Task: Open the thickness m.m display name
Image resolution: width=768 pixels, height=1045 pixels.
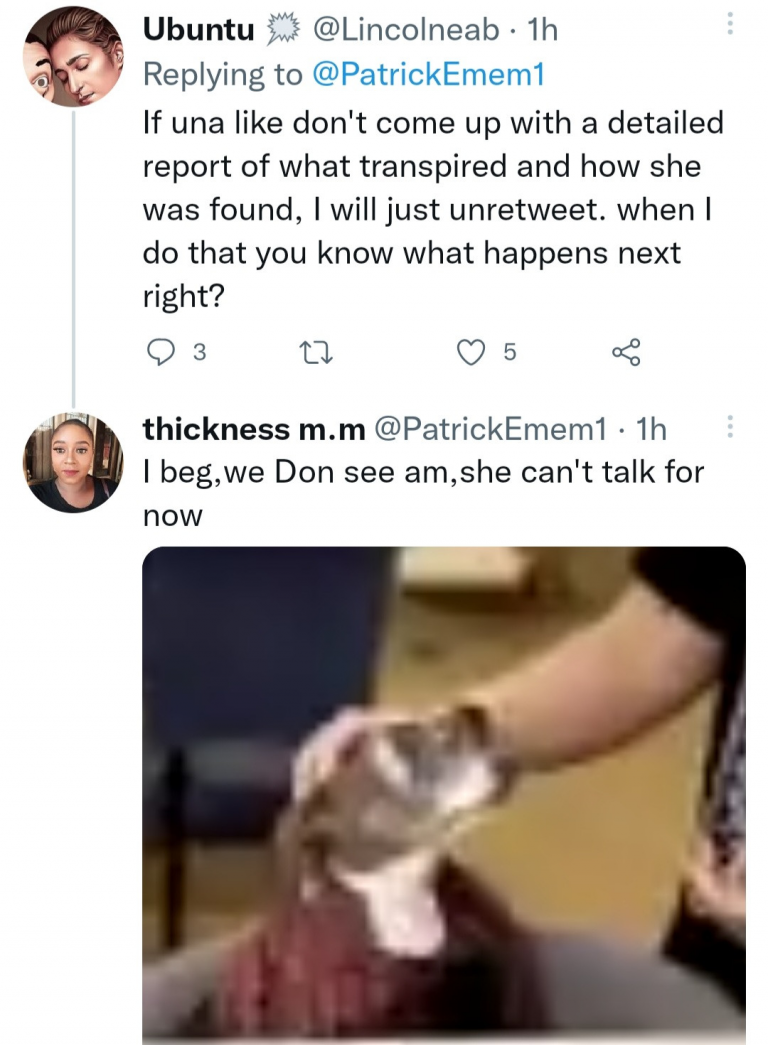Action: (253, 429)
